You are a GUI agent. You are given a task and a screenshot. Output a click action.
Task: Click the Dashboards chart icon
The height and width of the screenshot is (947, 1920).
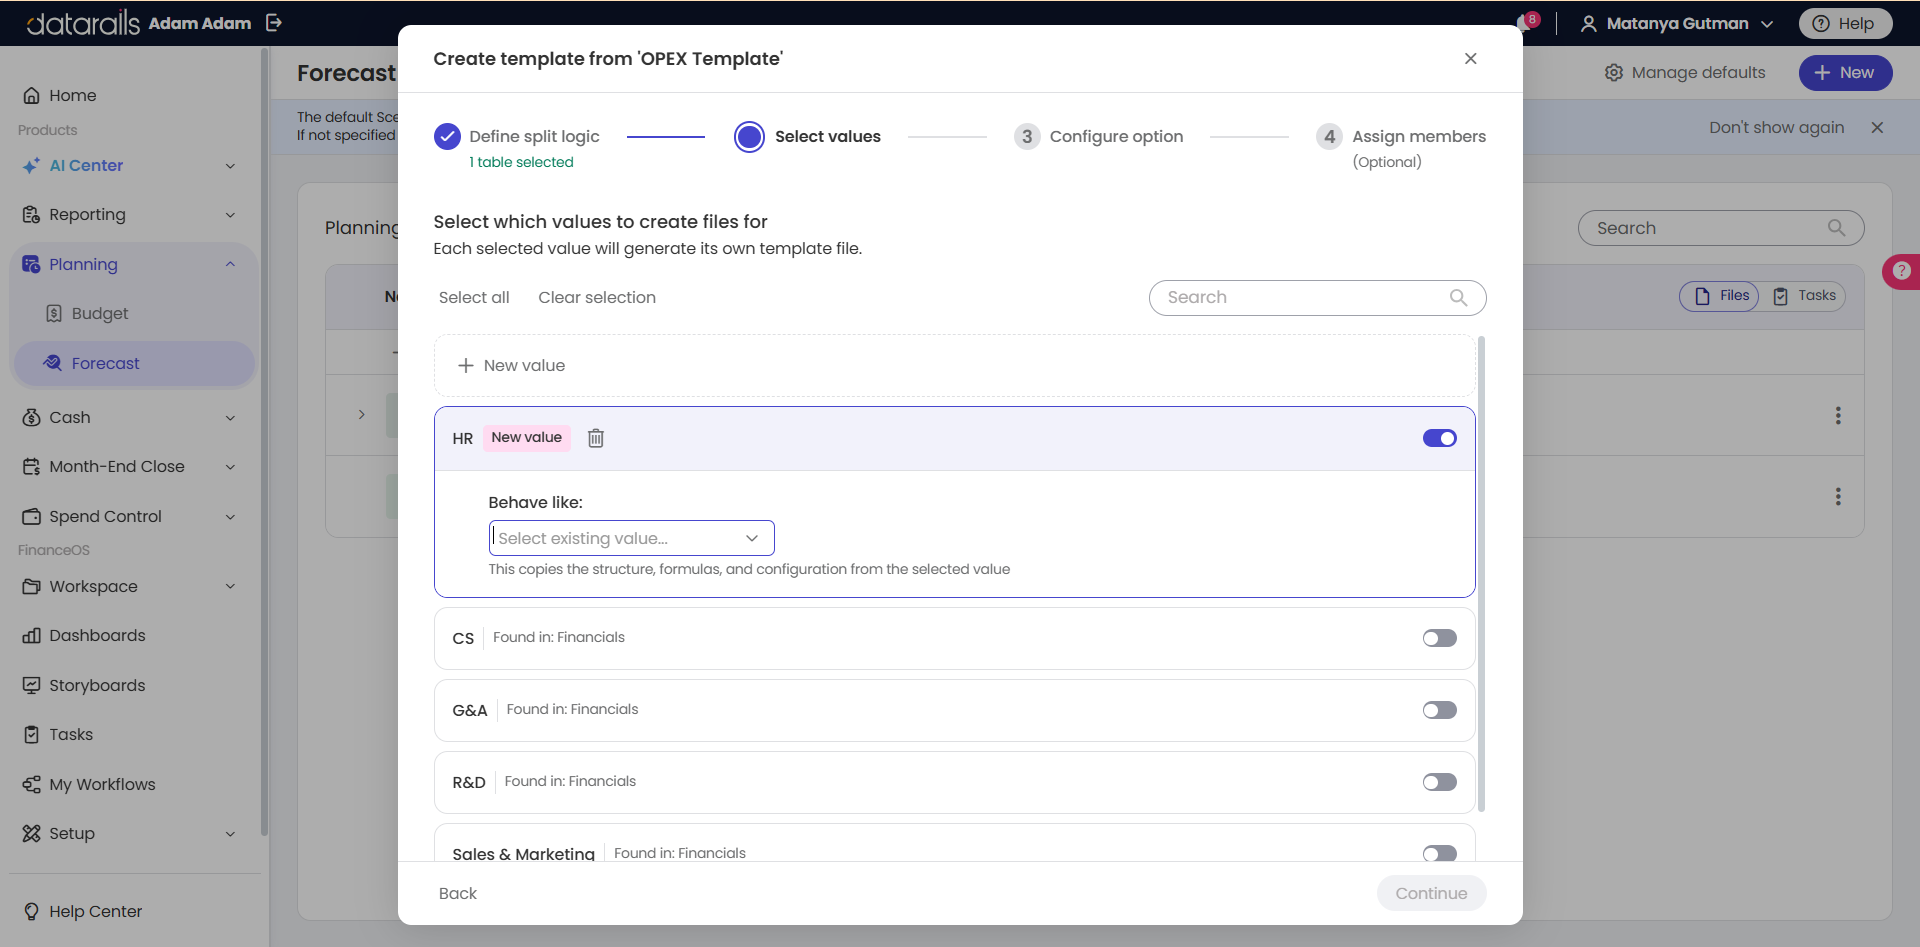32,636
